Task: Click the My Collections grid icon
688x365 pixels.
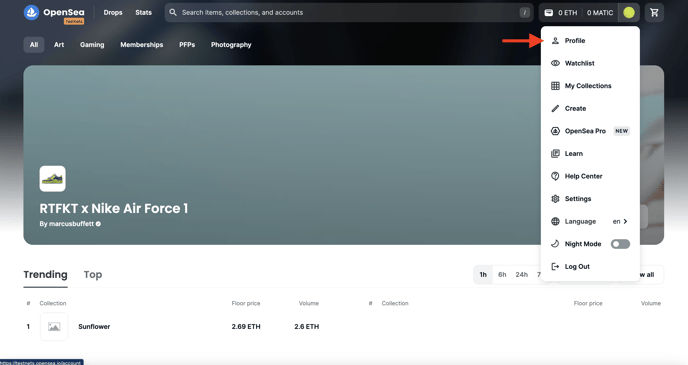Action: (555, 86)
